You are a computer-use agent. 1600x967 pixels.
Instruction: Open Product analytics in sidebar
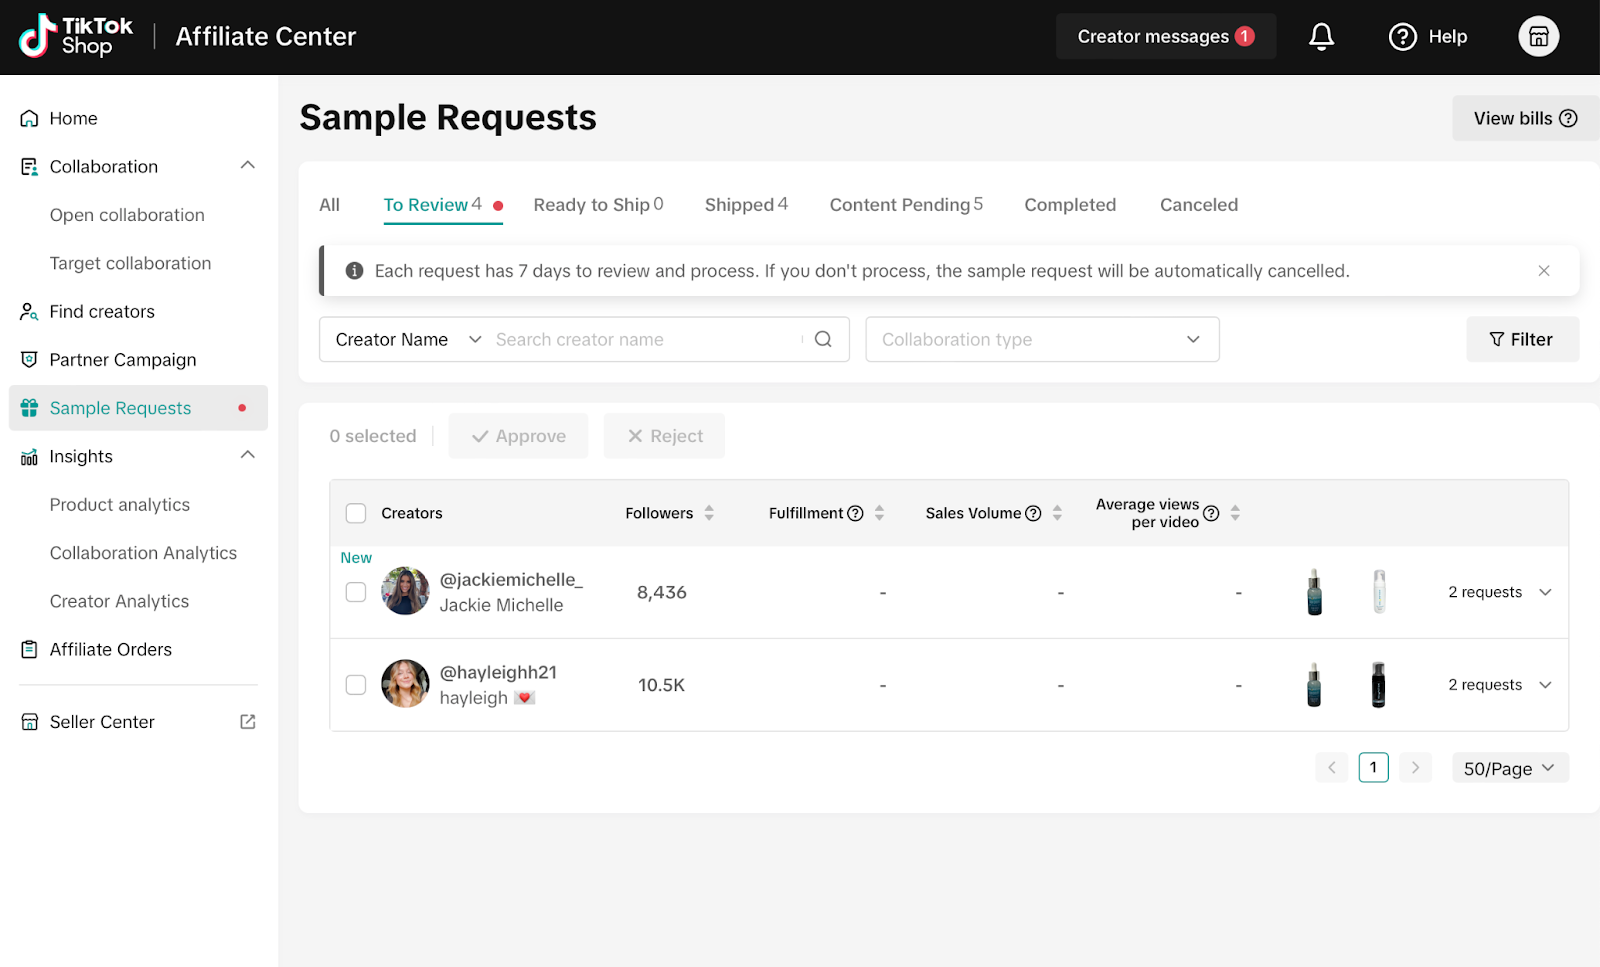tap(120, 505)
